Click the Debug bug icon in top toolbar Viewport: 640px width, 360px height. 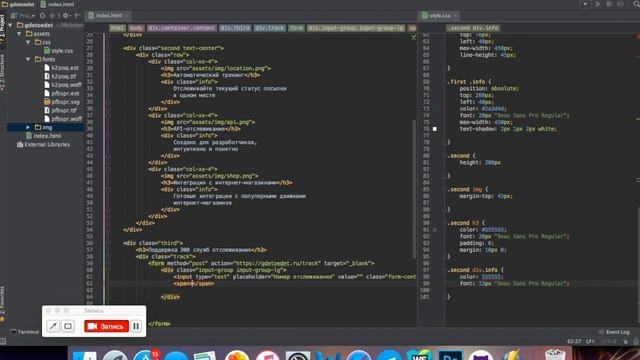pyautogui.click(x=609, y=4)
